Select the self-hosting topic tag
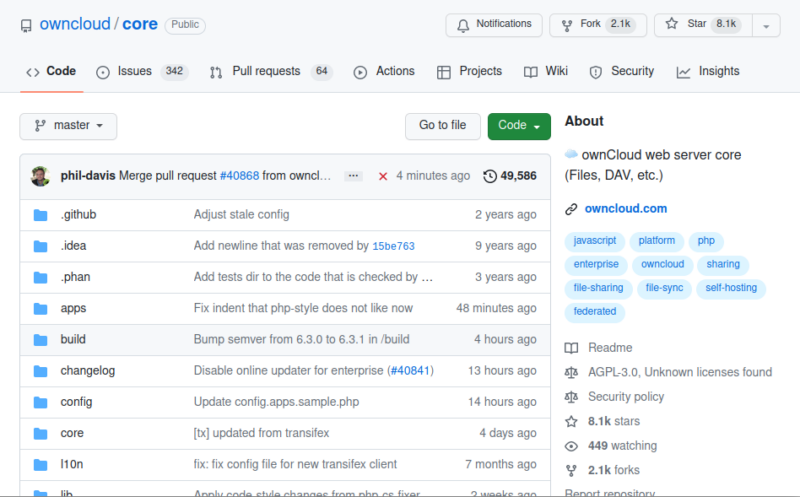Screen dimensions: 800x497 tap(731, 288)
